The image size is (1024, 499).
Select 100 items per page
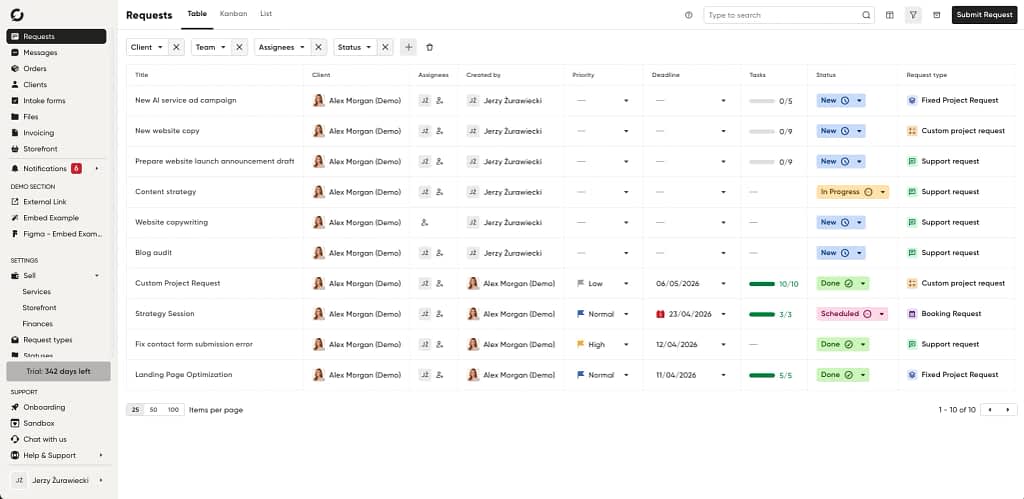click(x=173, y=410)
